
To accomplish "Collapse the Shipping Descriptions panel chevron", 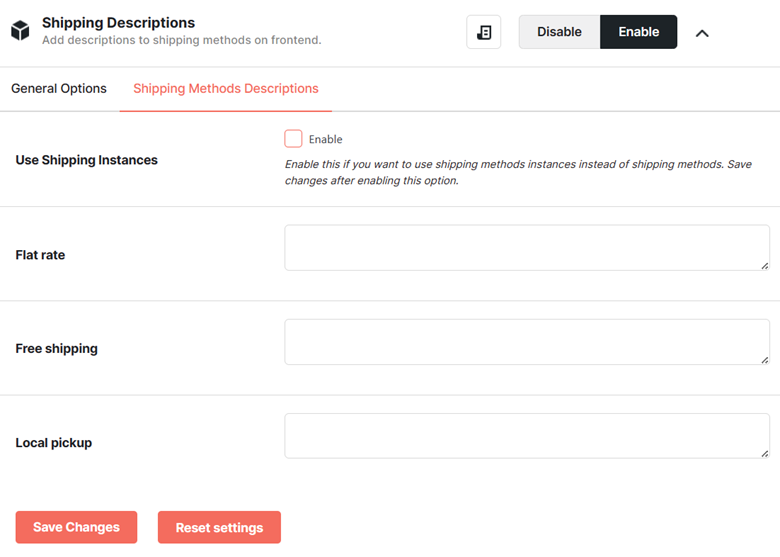I will click(x=702, y=33).
